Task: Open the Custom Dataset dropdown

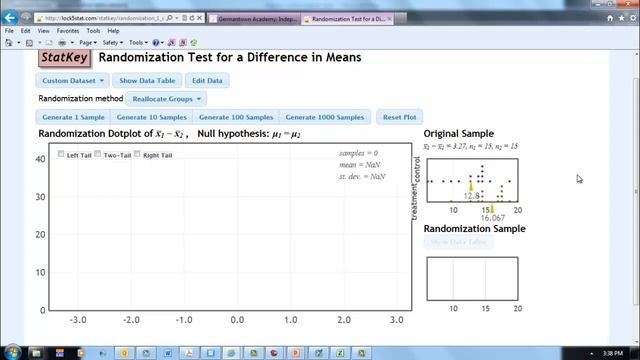Action: (73, 81)
